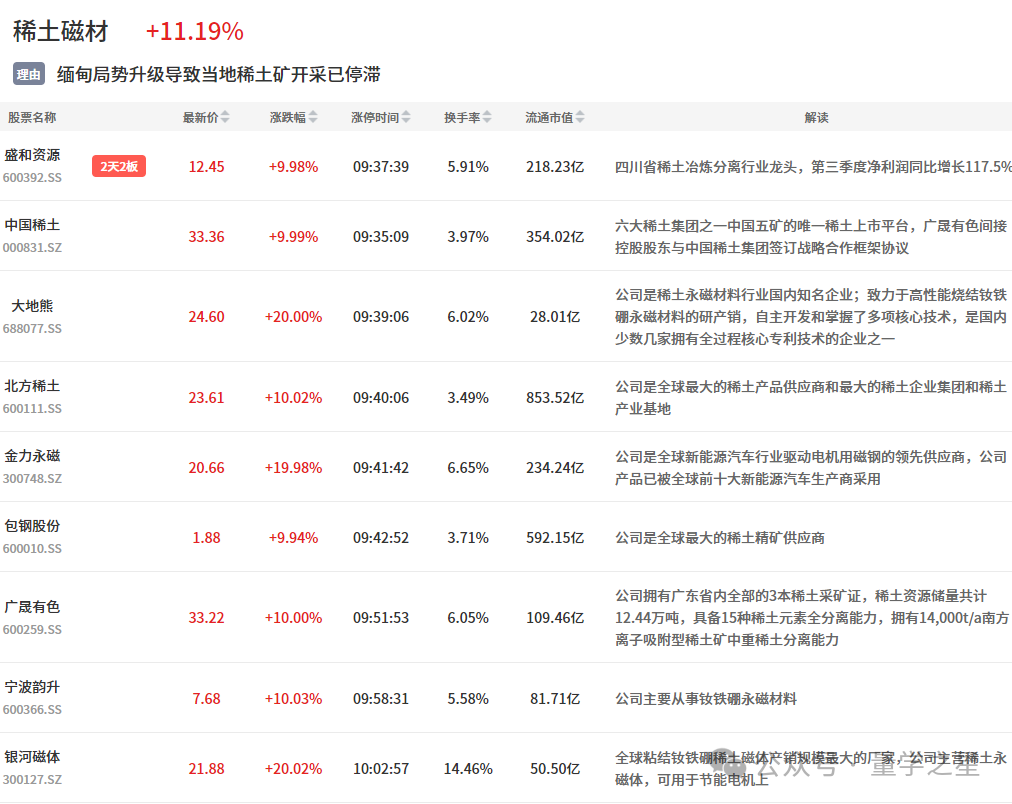Open stock 北方稀土
Viewport: 1012px width, 804px height.
(32, 386)
